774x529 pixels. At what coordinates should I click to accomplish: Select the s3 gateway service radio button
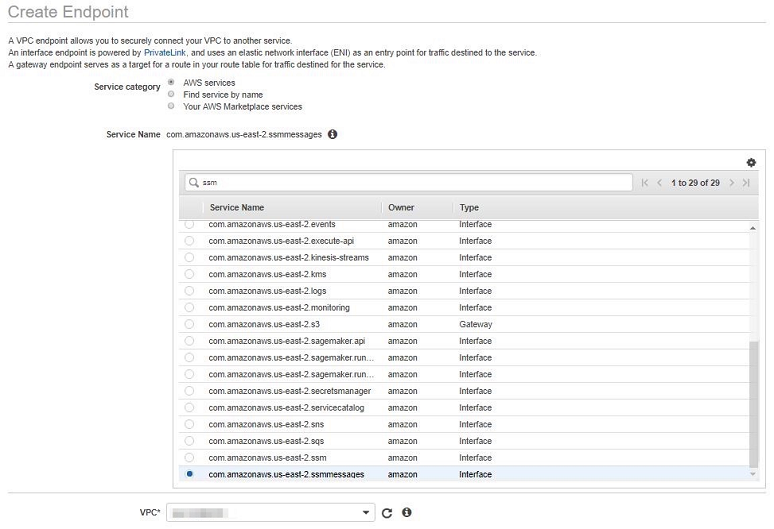(x=189, y=324)
